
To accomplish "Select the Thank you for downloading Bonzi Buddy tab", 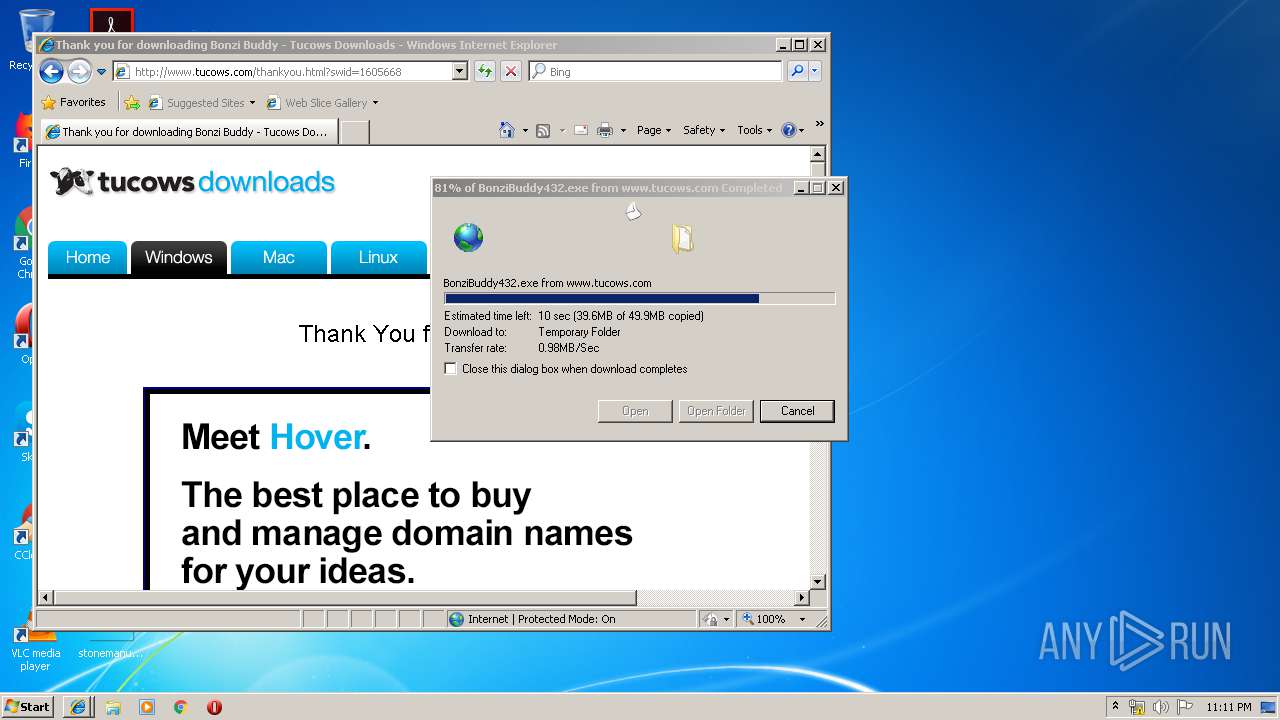I will coord(189,132).
